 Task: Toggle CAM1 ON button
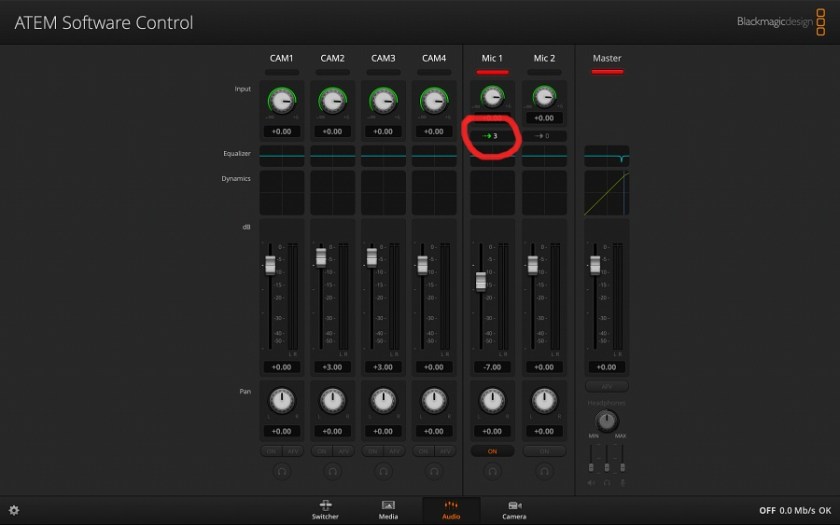272,452
